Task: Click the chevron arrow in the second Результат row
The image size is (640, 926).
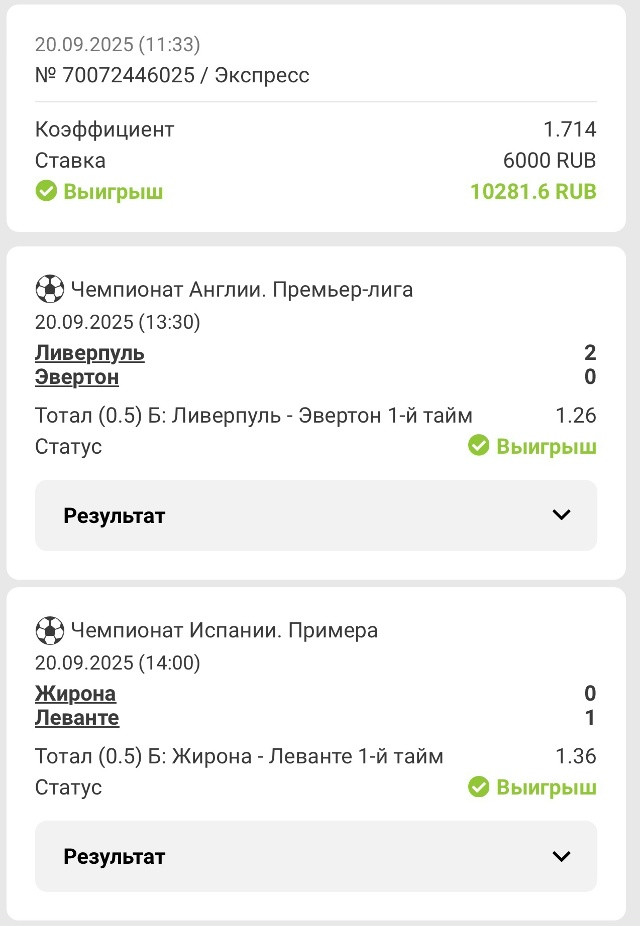Action: coord(561,856)
